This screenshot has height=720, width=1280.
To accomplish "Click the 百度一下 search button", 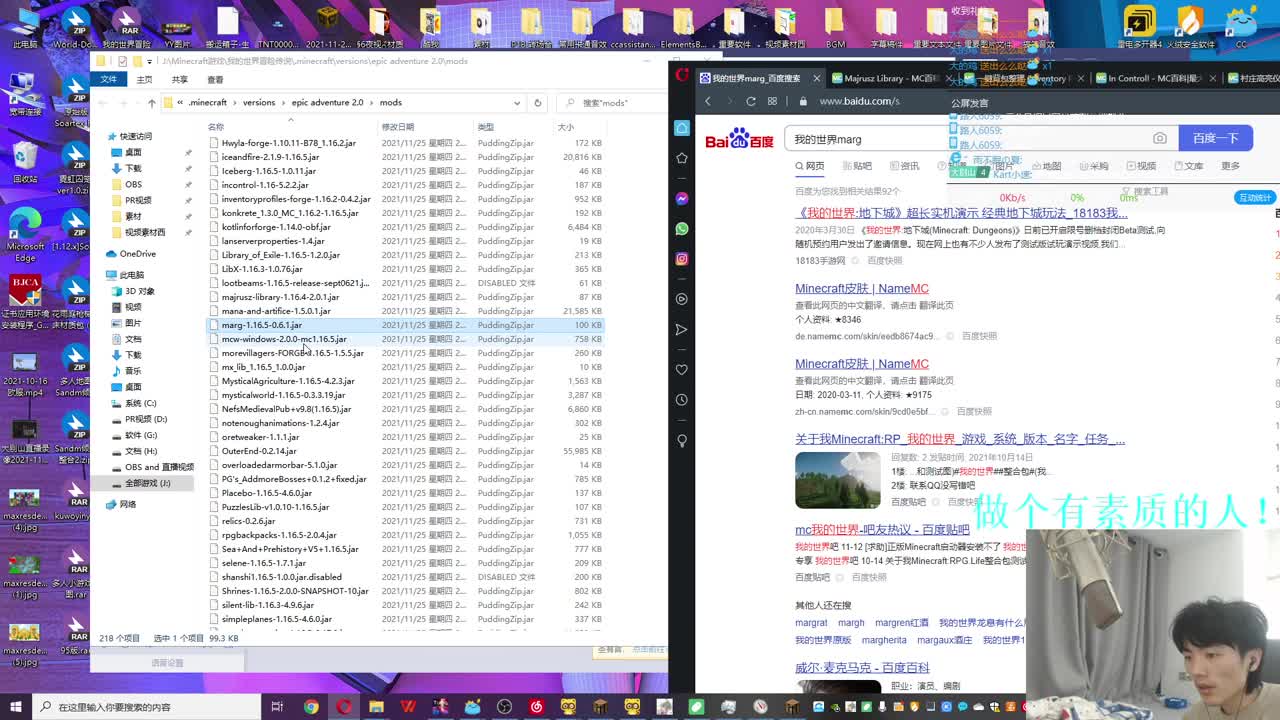I will coord(1215,138).
